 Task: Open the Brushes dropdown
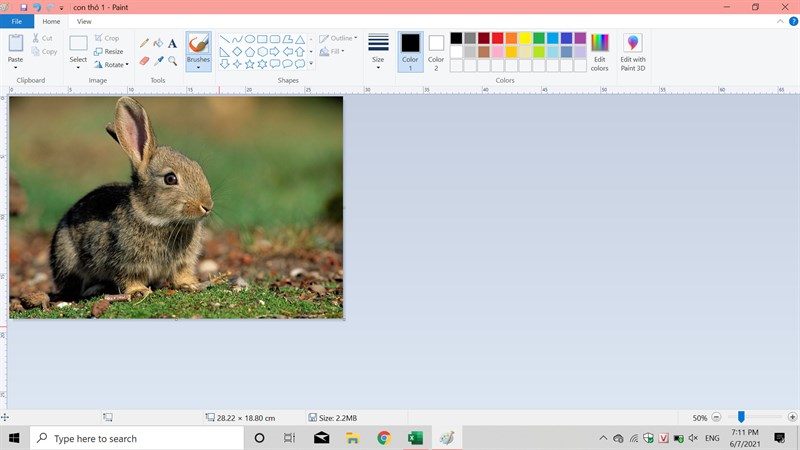click(198, 66)
